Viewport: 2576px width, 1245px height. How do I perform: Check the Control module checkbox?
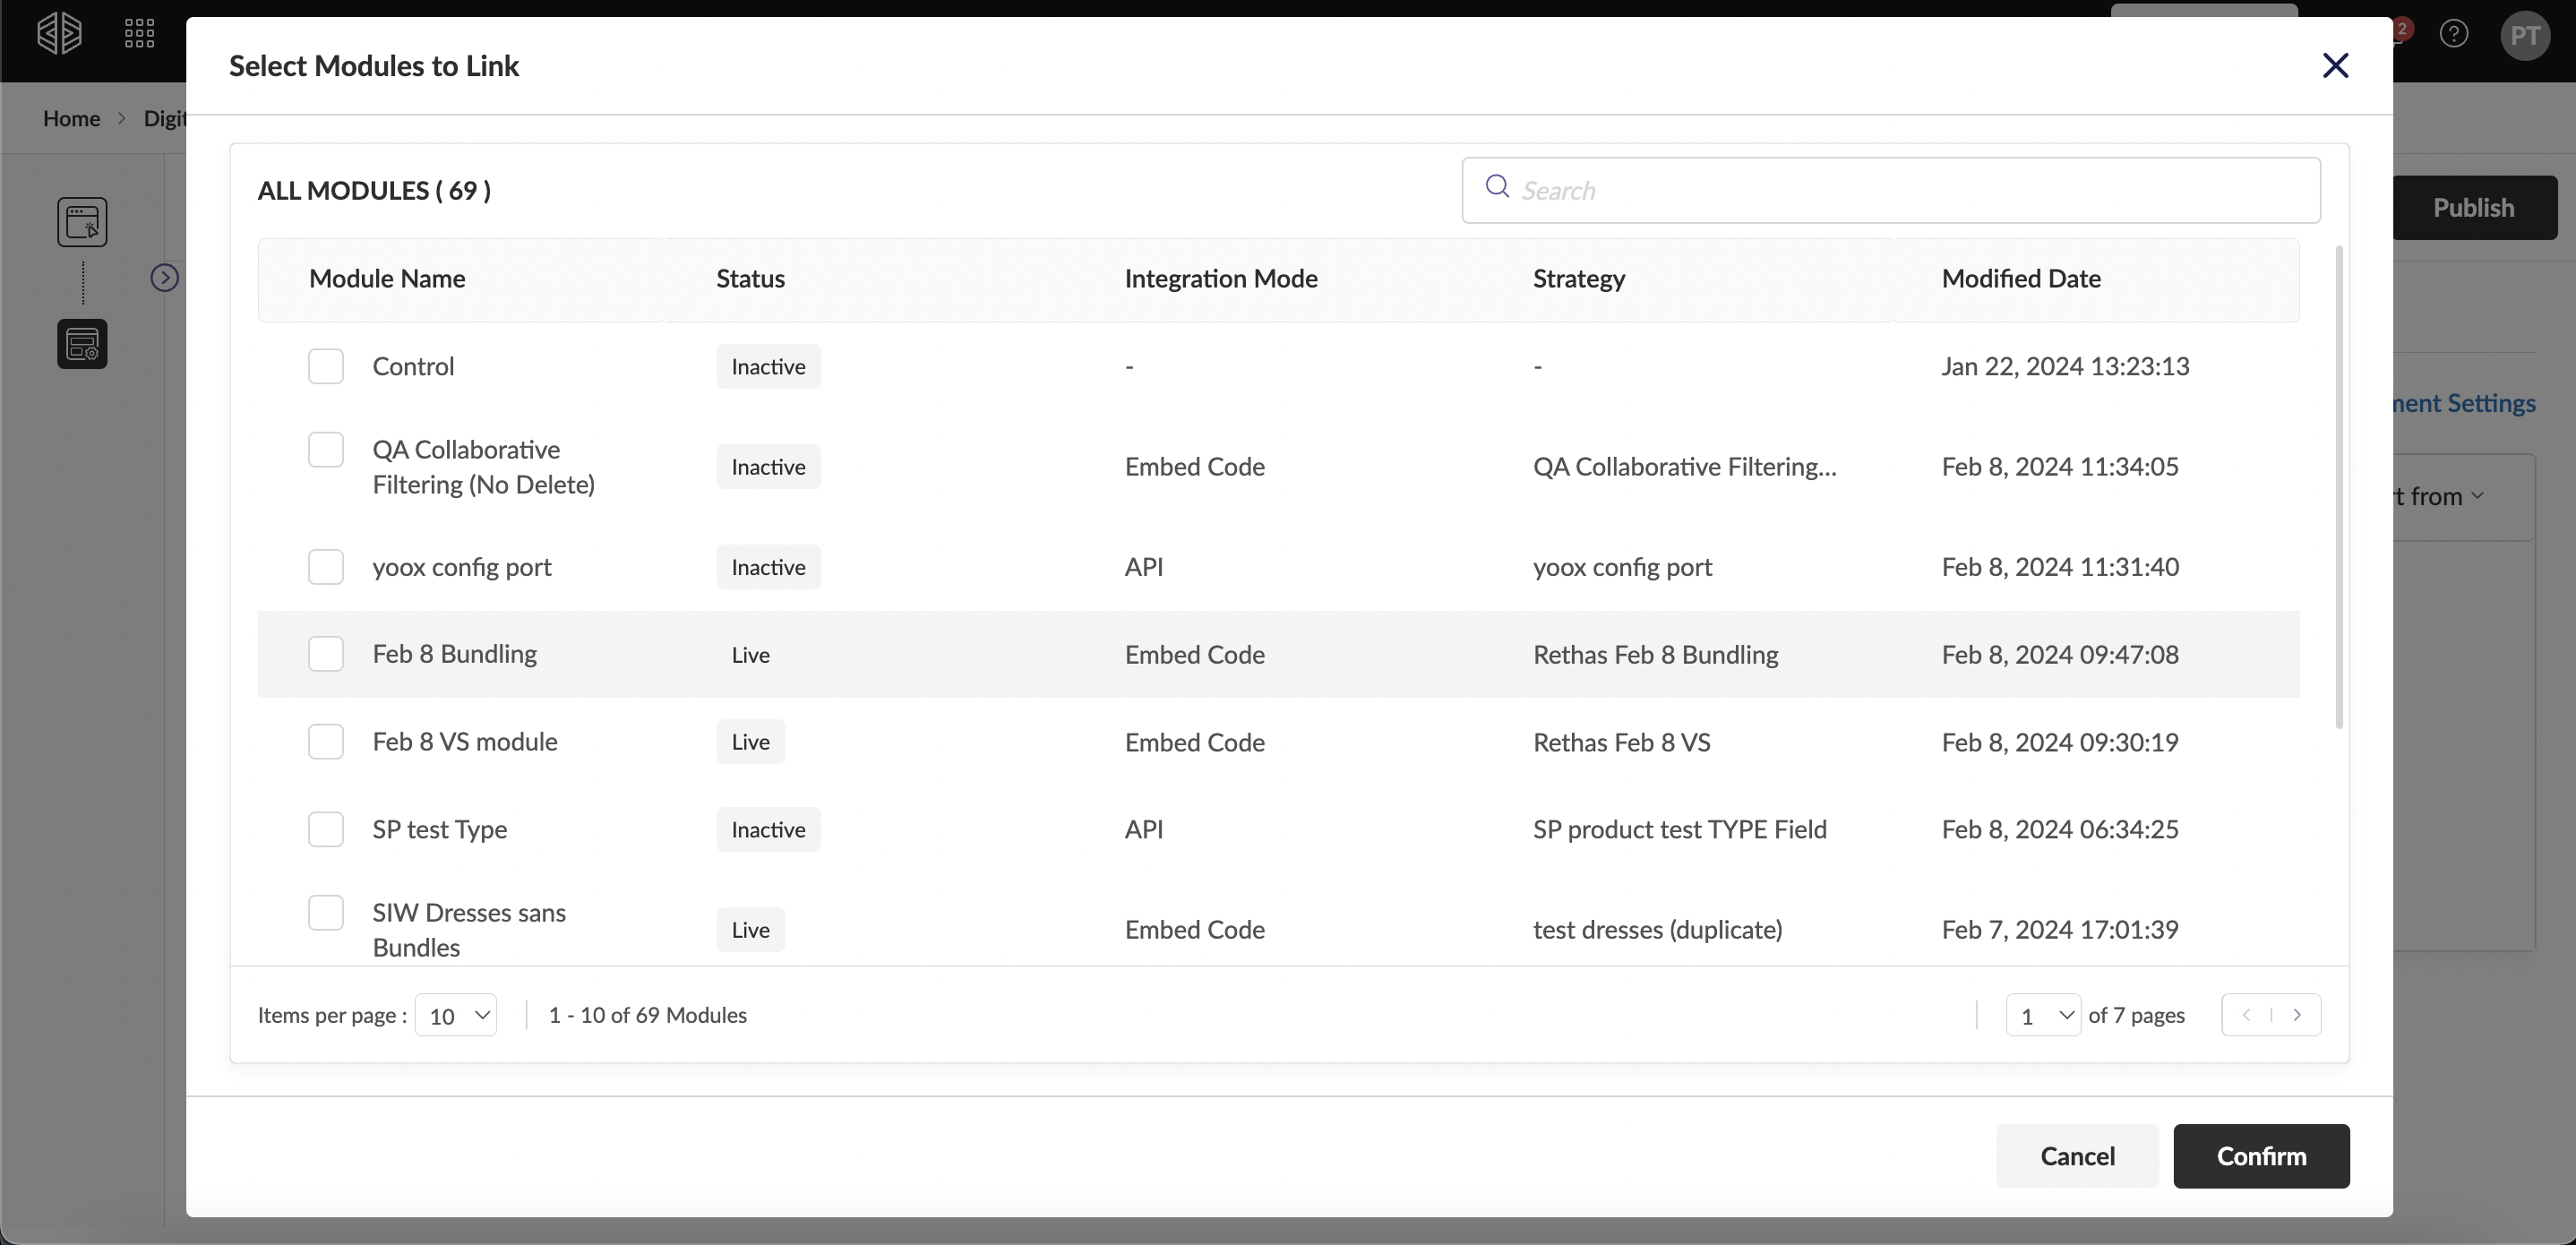(326, 366)
